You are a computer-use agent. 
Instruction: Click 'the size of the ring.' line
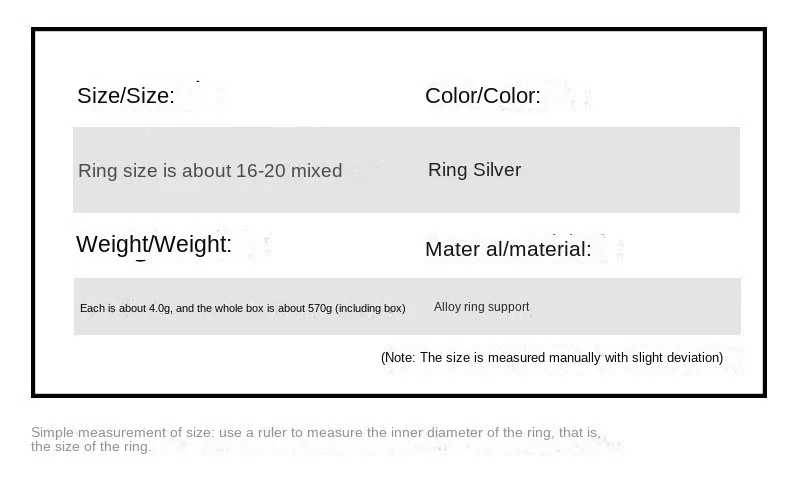coord(91,447)
